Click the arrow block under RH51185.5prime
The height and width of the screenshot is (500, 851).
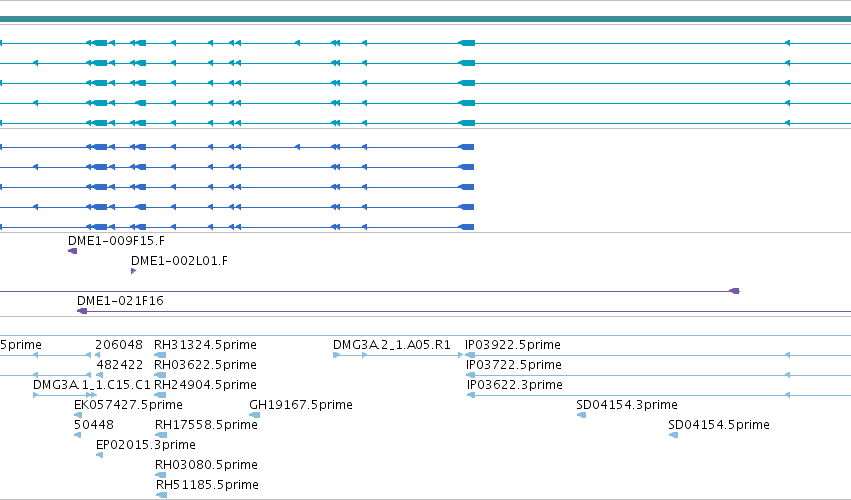pos(162,495)
